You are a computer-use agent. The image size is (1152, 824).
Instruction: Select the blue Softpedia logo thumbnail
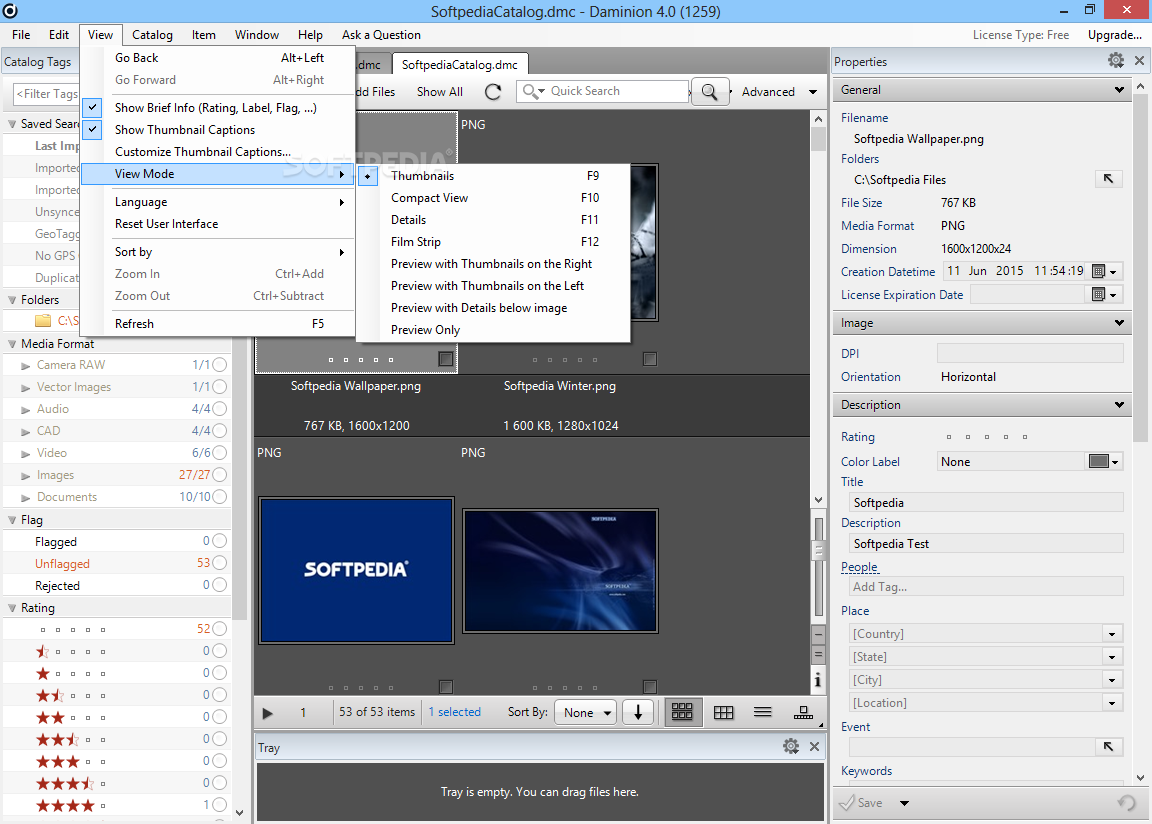pos(356,570)
